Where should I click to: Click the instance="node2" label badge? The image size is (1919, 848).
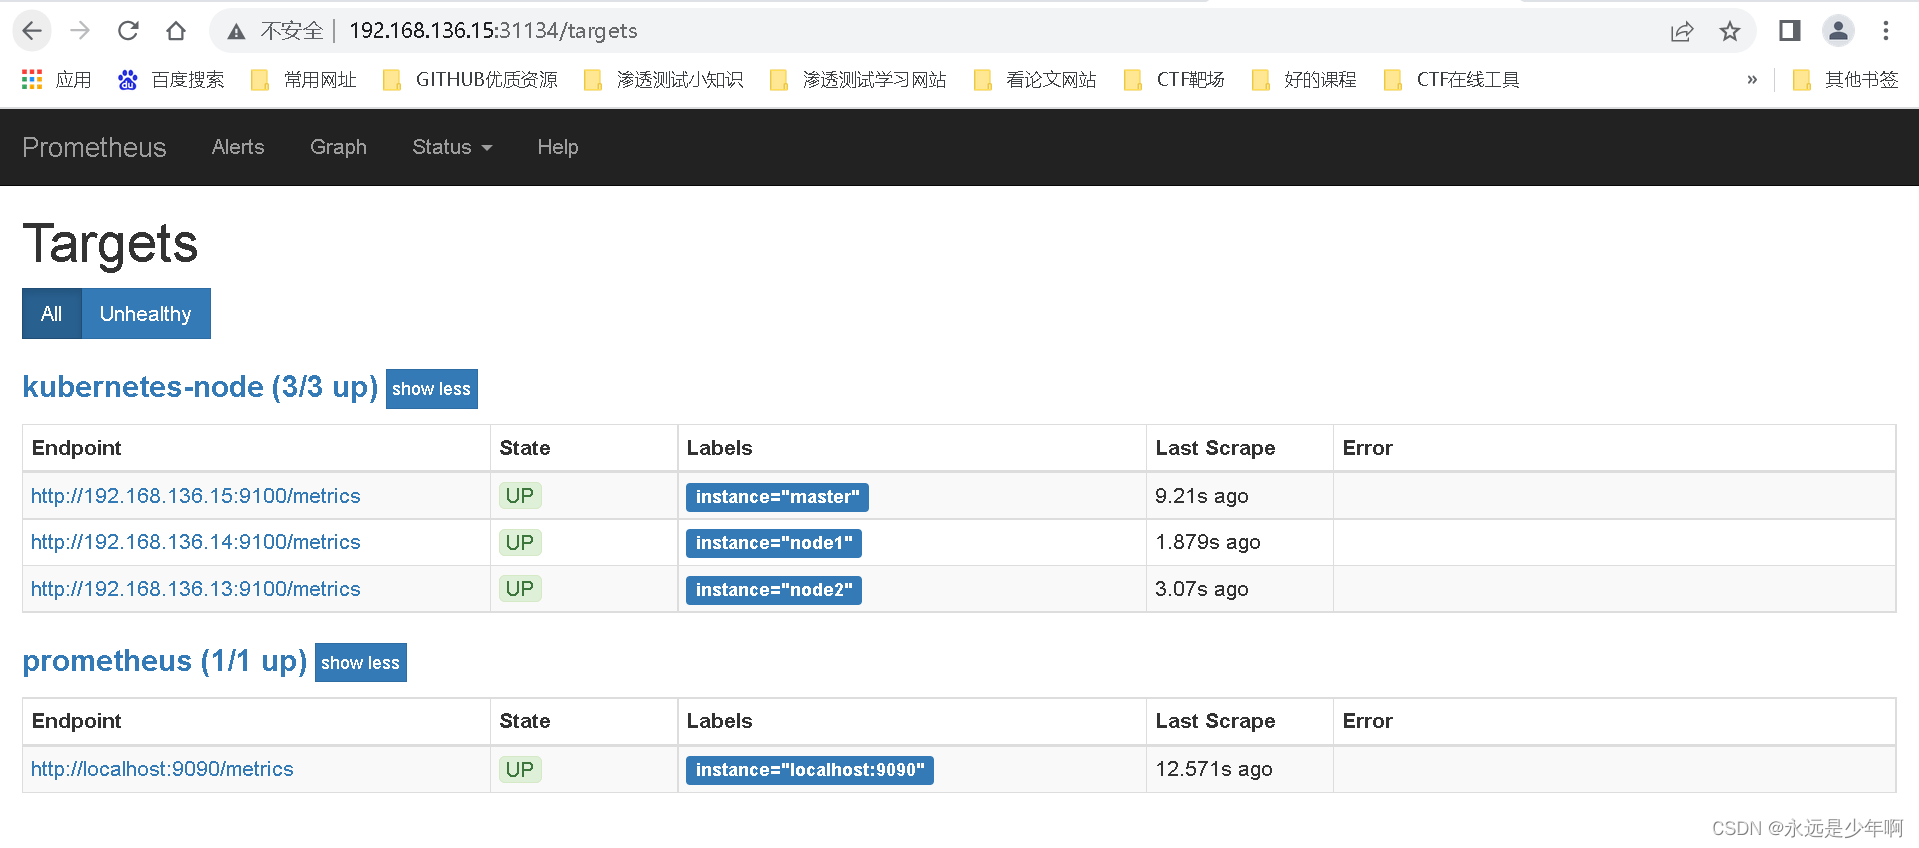[774, 590]
